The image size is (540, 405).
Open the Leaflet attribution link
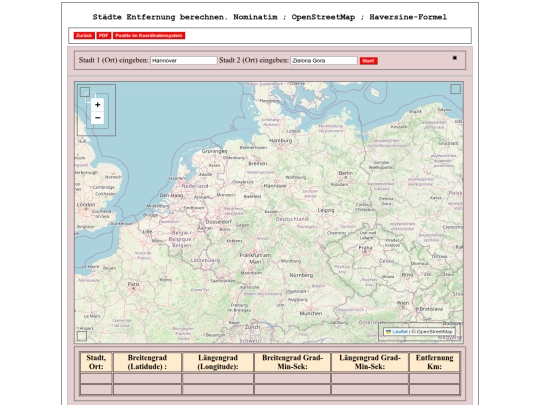click(x=399, y=332)
